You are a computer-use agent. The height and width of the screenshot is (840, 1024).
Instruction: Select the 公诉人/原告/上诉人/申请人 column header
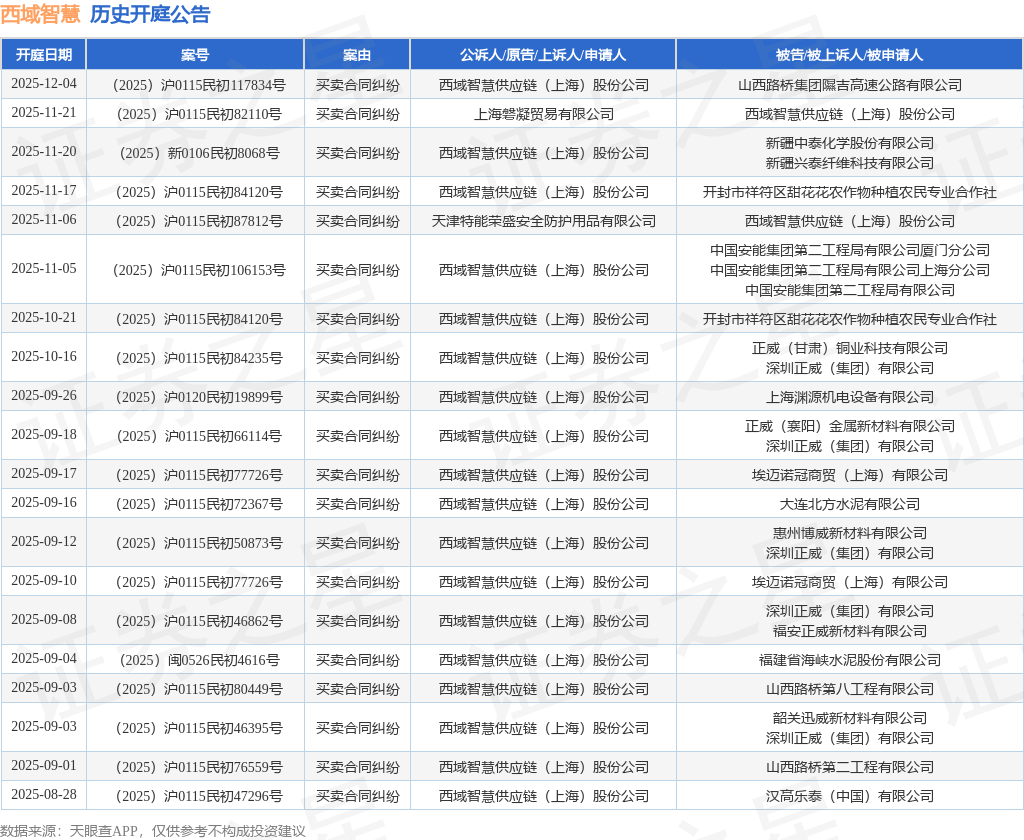[x=543, y=55]
